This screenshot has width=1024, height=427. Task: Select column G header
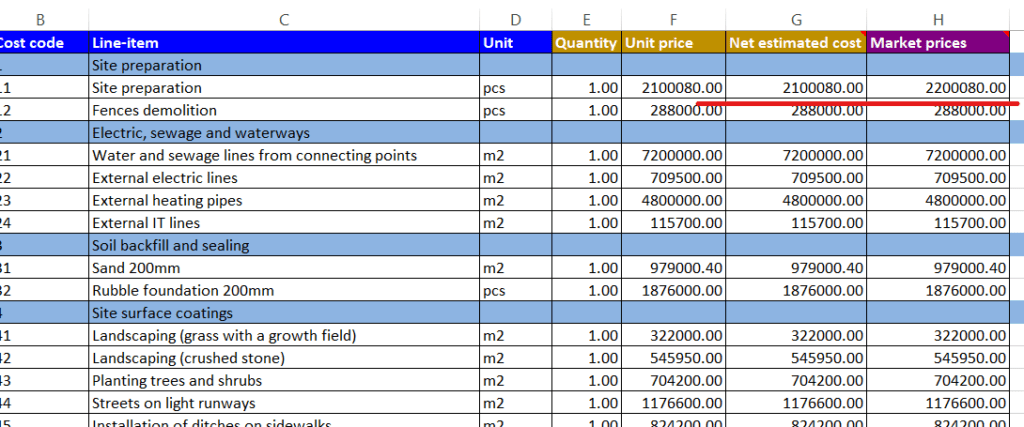796,20
